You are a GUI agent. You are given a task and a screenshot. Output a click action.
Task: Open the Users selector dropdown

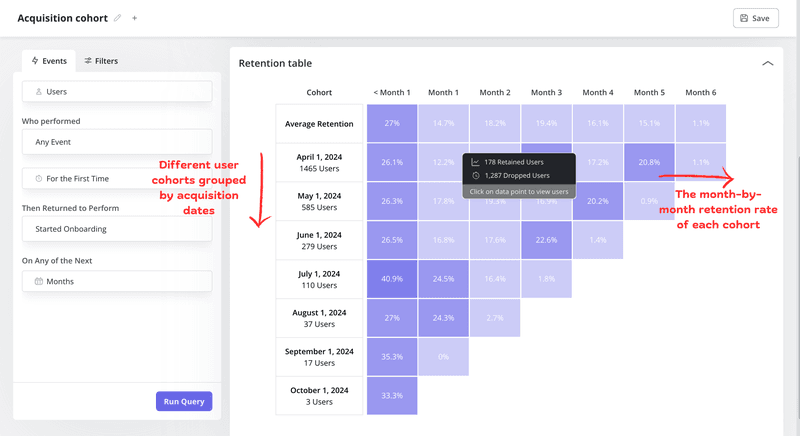tap(117, 91)
